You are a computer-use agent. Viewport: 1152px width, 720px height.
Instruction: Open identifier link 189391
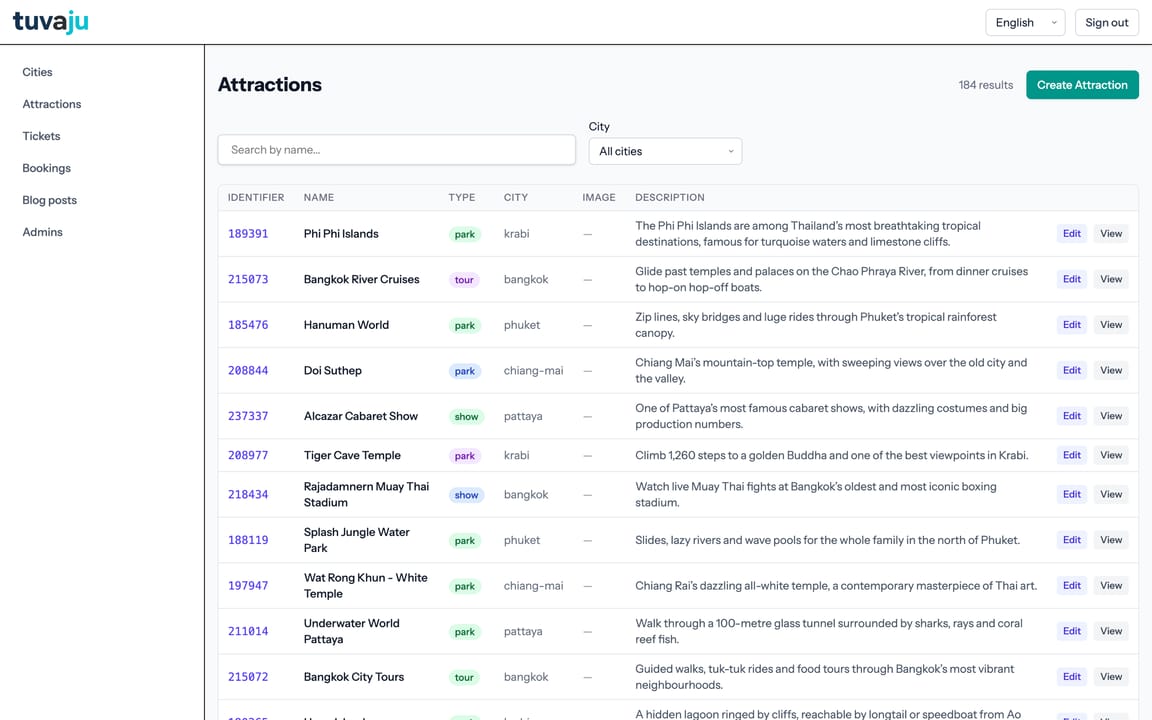click(x=248, y=234)
